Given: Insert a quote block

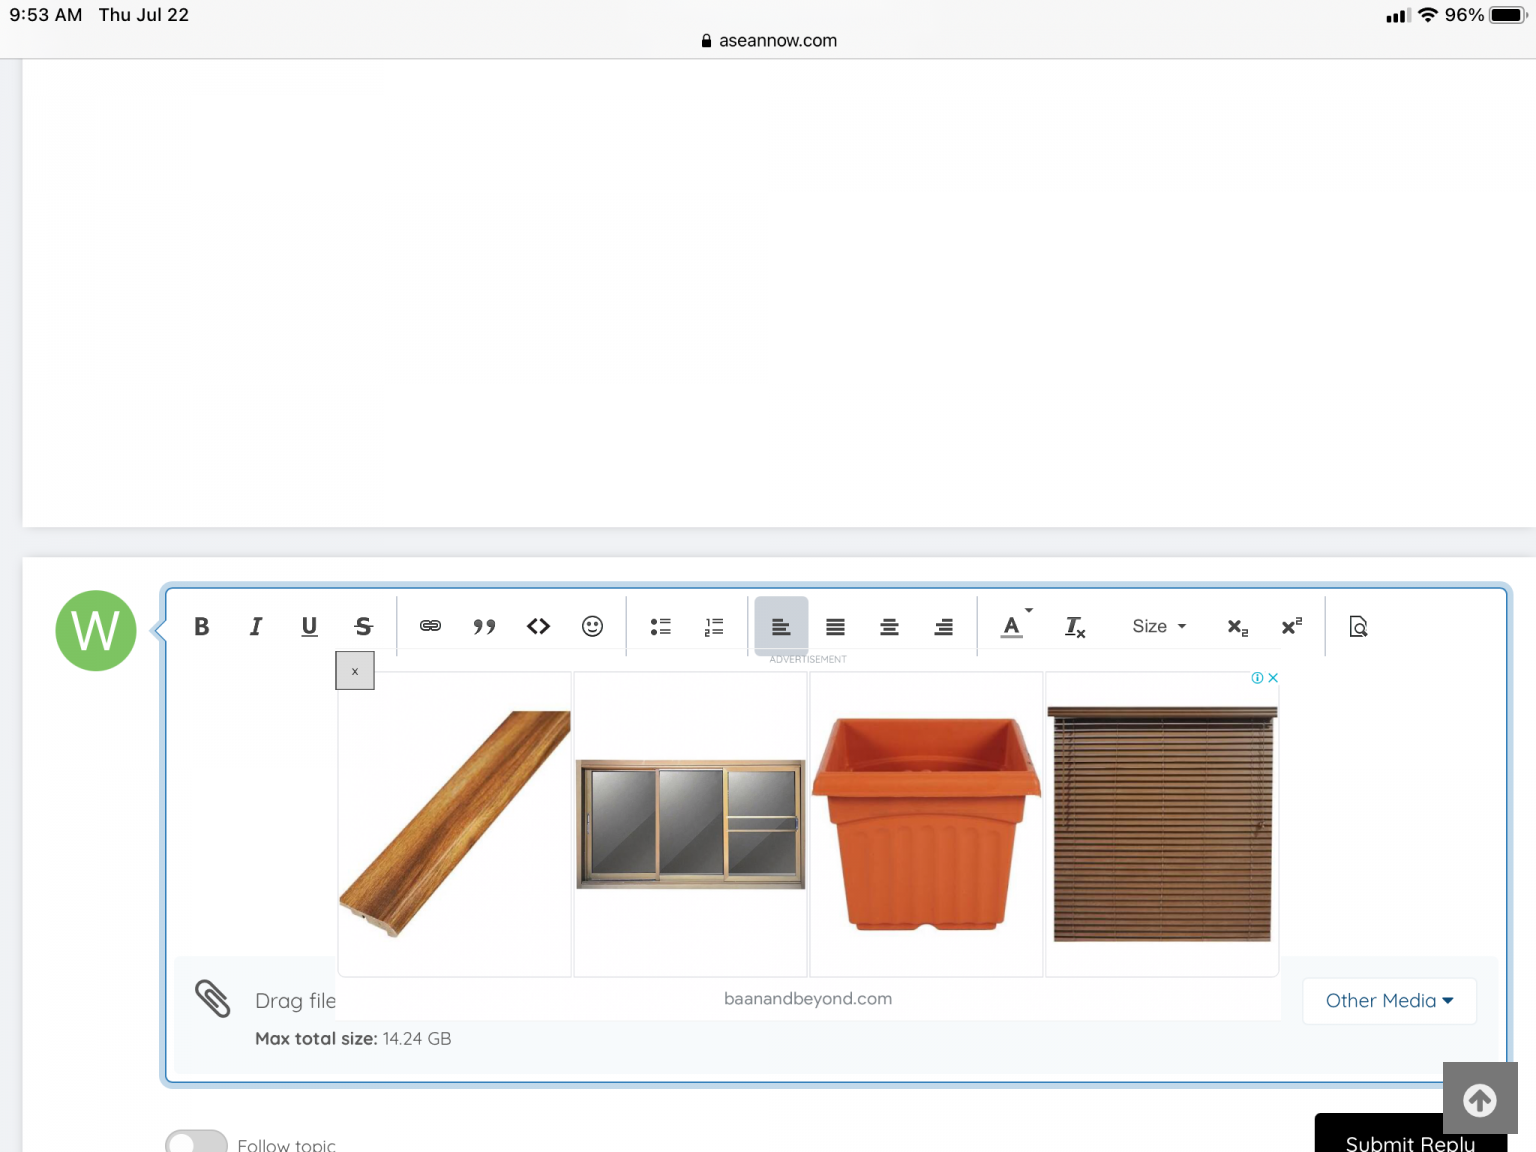Looking at the screenshot, I should coord(484,627).
